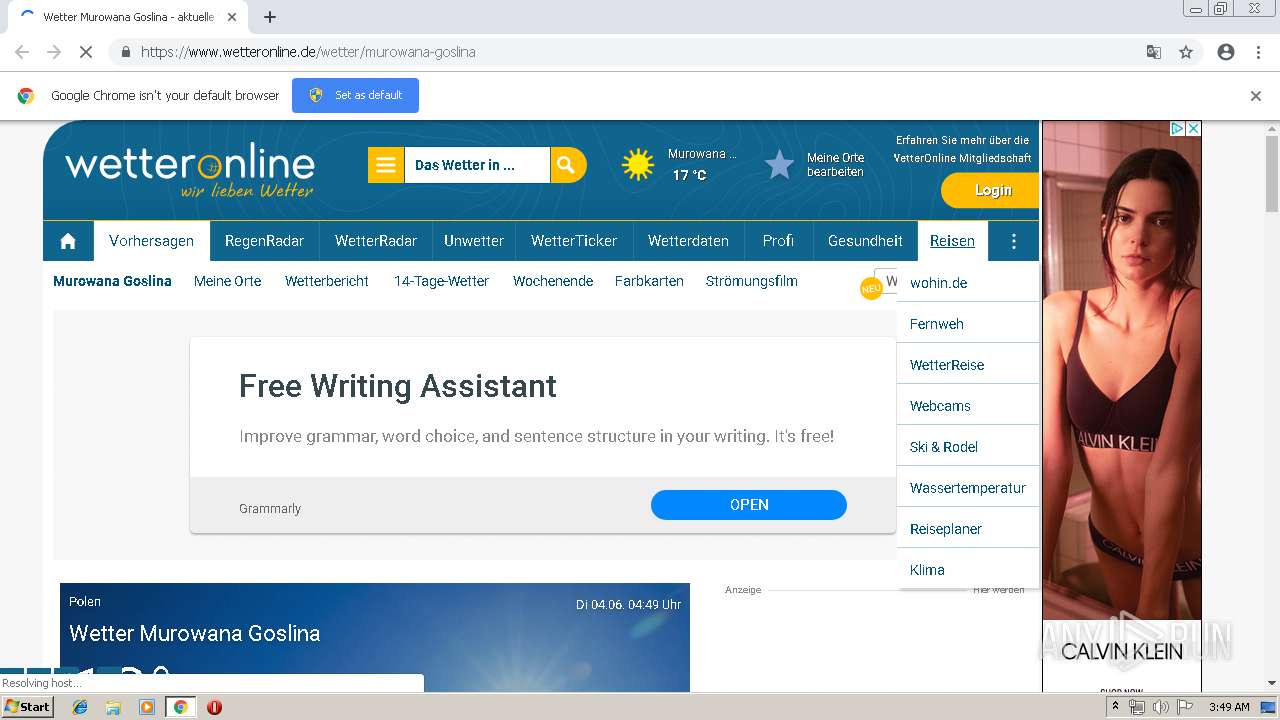Screen dimensions: 1280x720
Task: Select the Vorhersagen tab
Action: [152, 241]
